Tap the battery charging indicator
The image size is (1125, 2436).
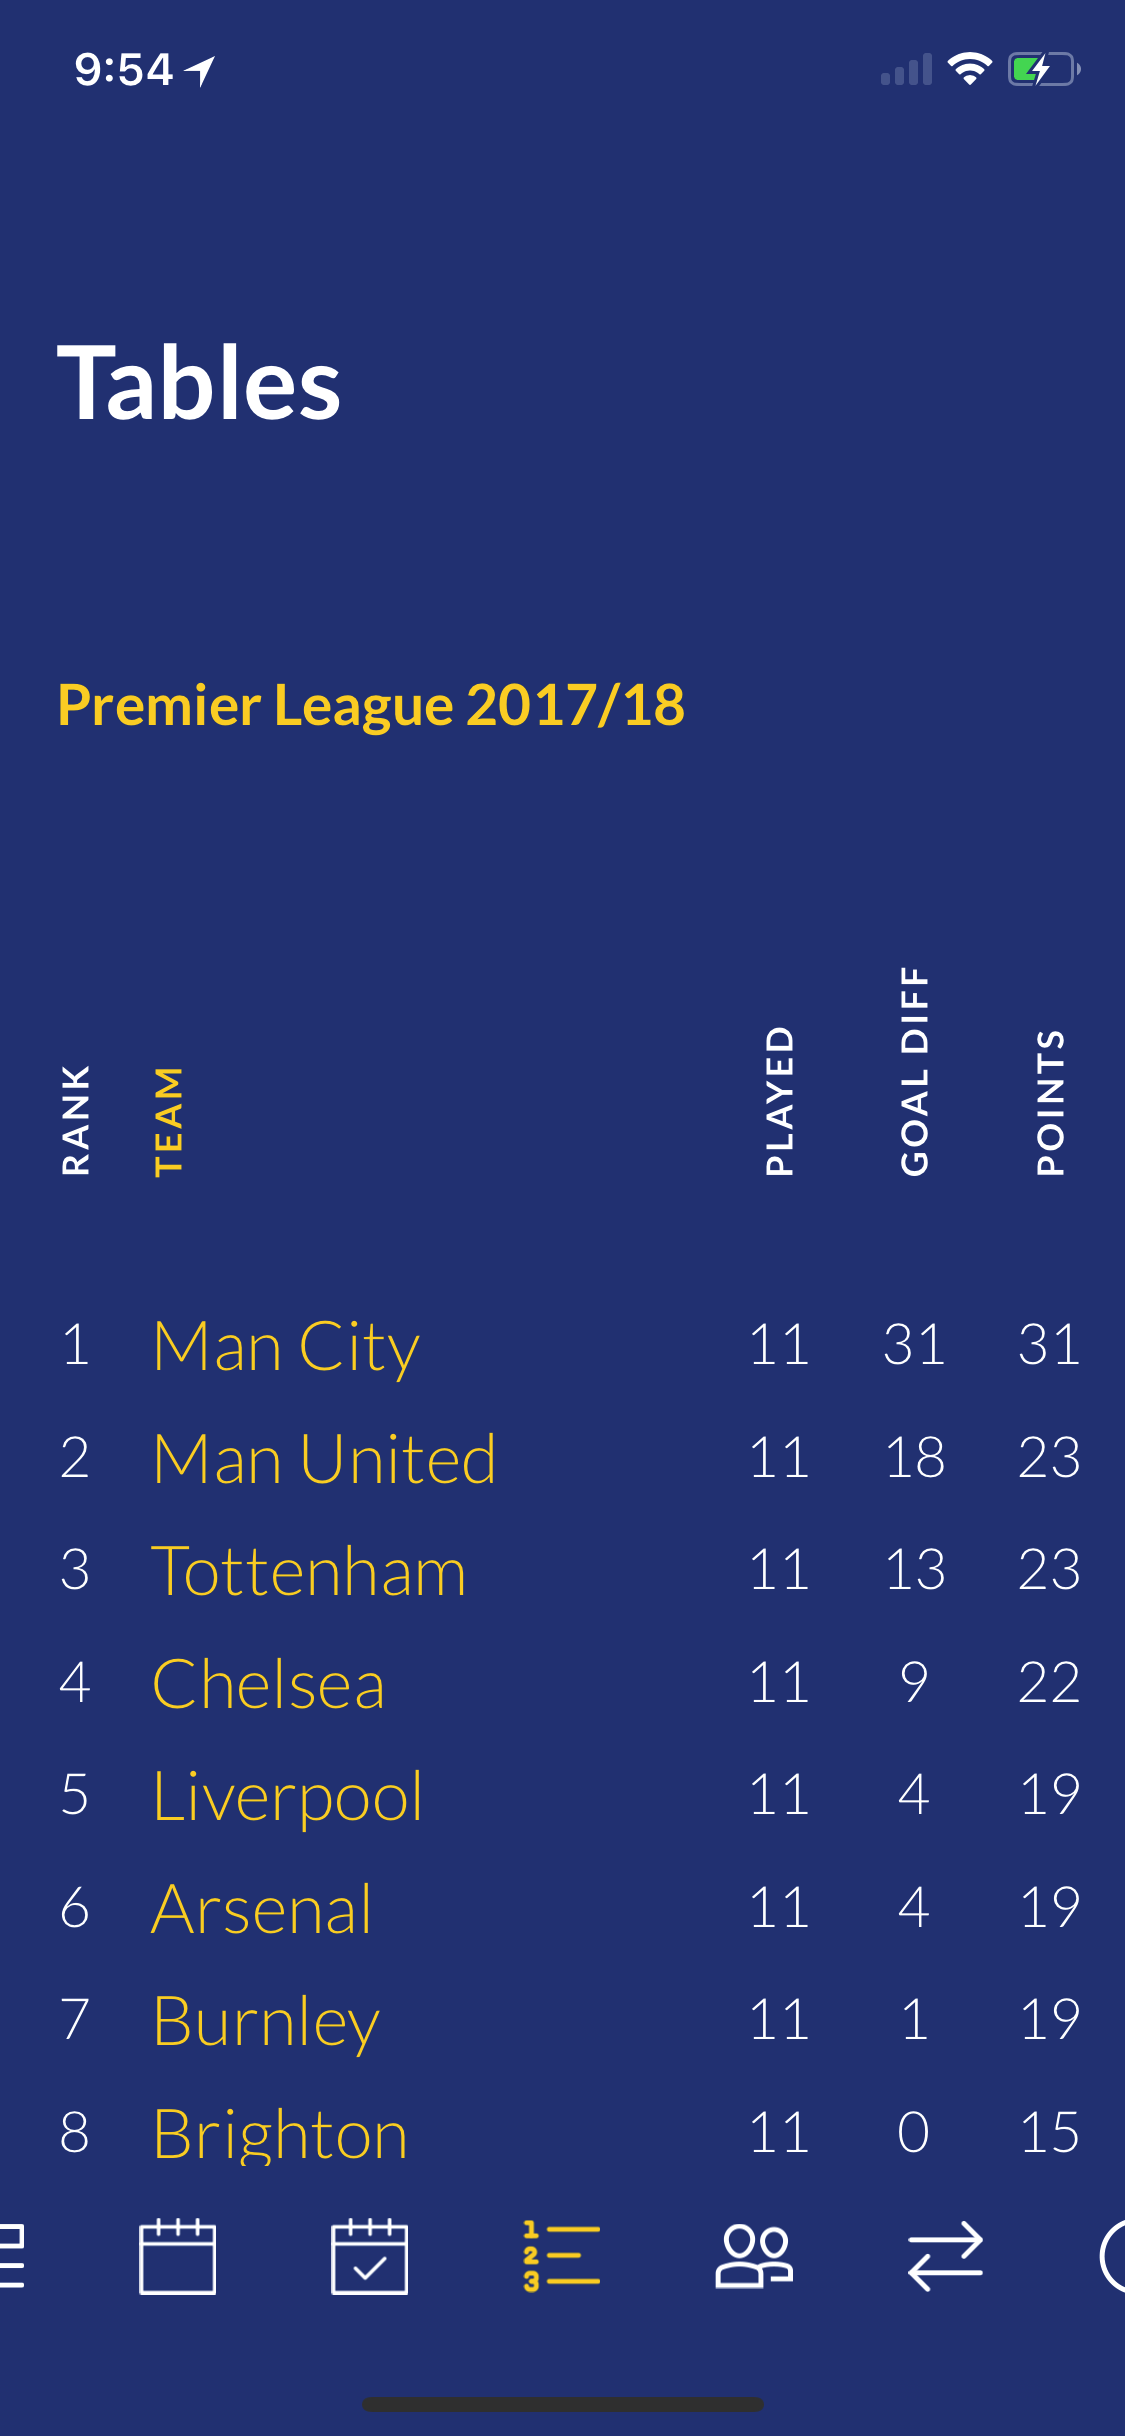[x=1043, y=69]
